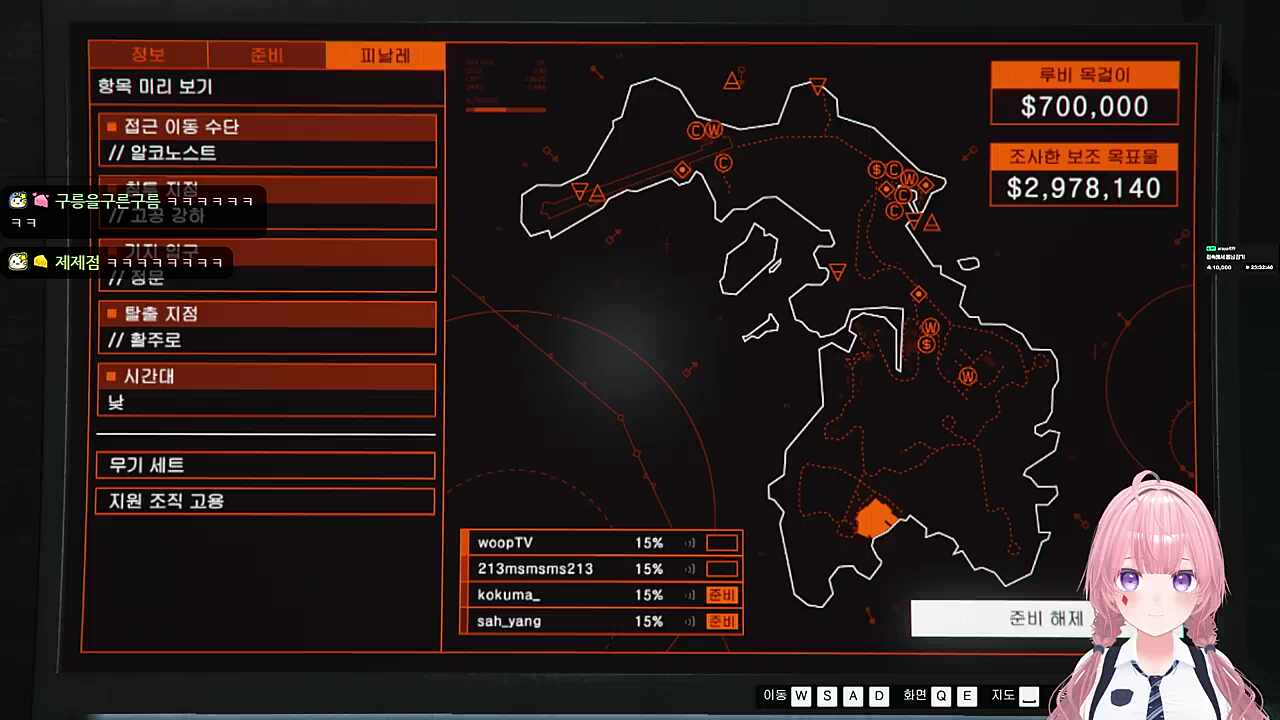Click kokuma_'s voice chat speaker icon
Image resolution: width=1280 pixels, height=720 pixels.
690,595
